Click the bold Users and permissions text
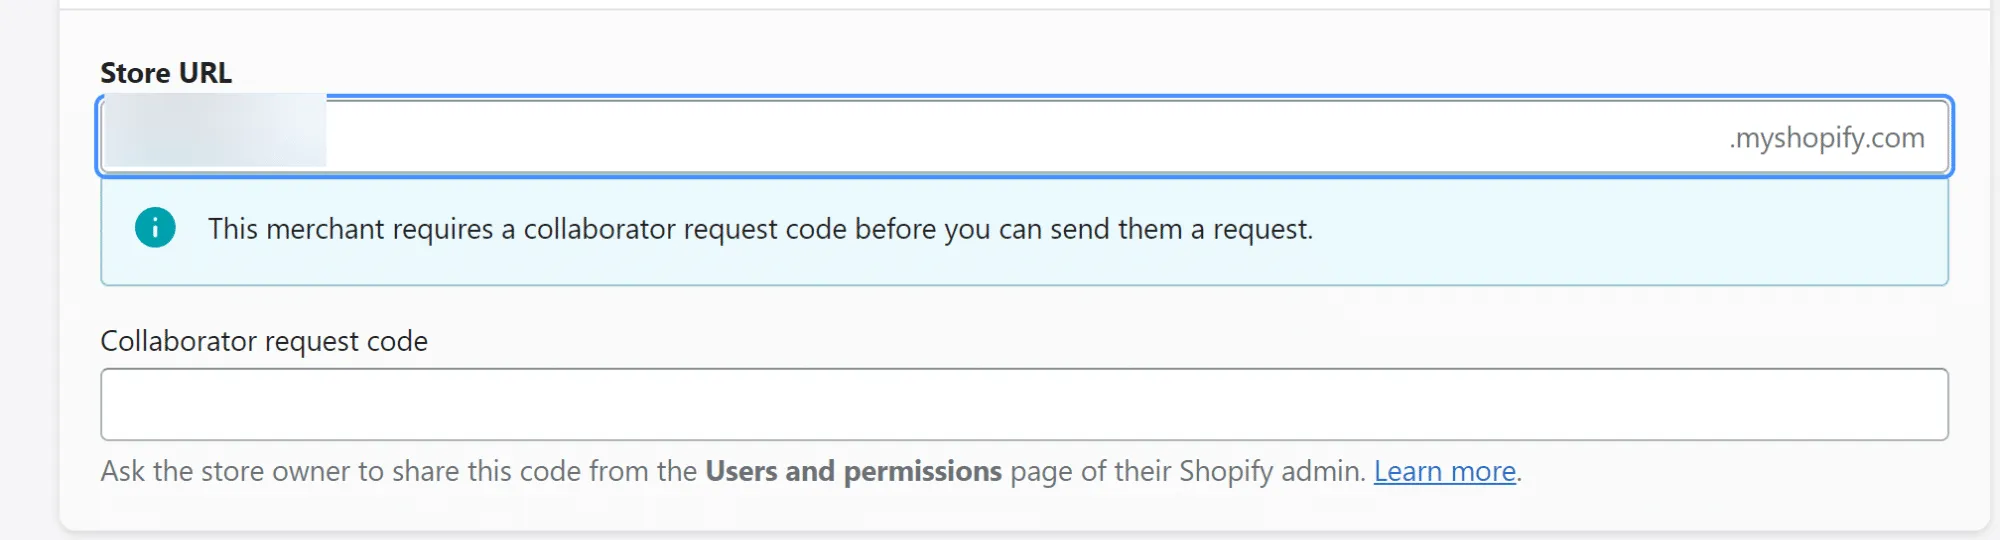Screen dimensions: 2000x540 pos(853,471)
